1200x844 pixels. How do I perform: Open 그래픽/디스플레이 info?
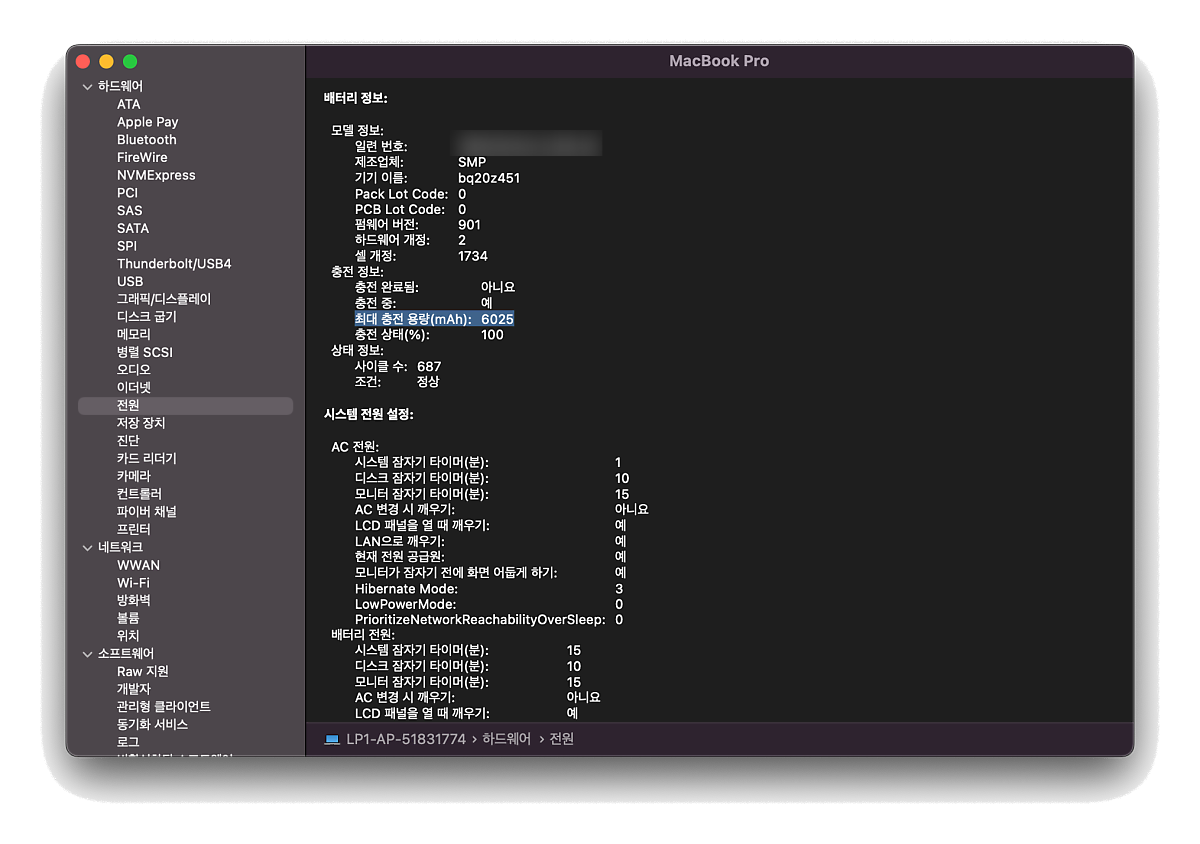[164, 299]
